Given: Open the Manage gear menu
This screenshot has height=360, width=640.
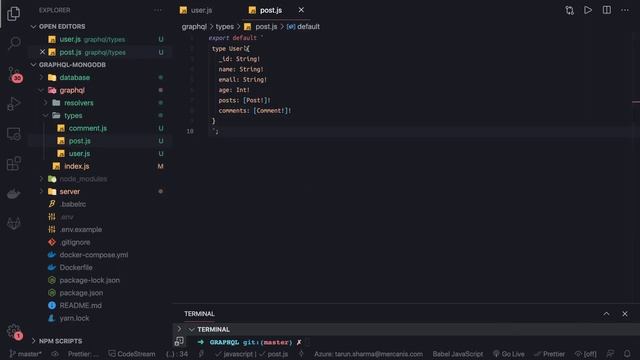Looking at the screenshot, I should (x=14, y=331).
